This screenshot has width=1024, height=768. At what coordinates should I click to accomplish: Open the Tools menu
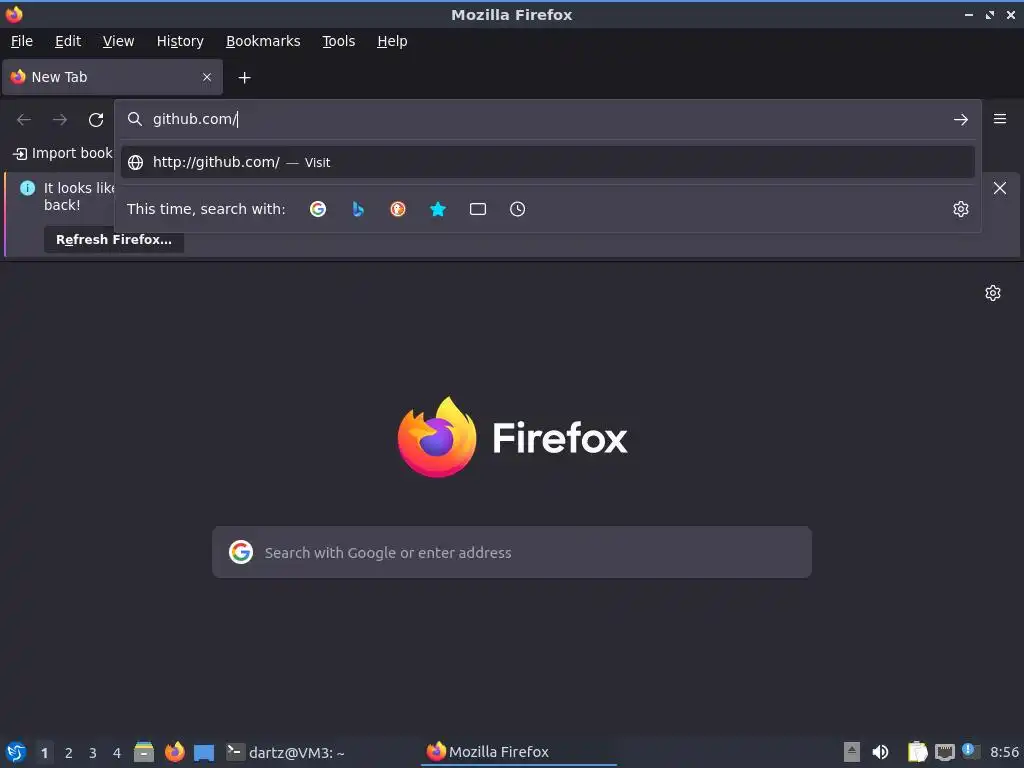coord(338,41)
